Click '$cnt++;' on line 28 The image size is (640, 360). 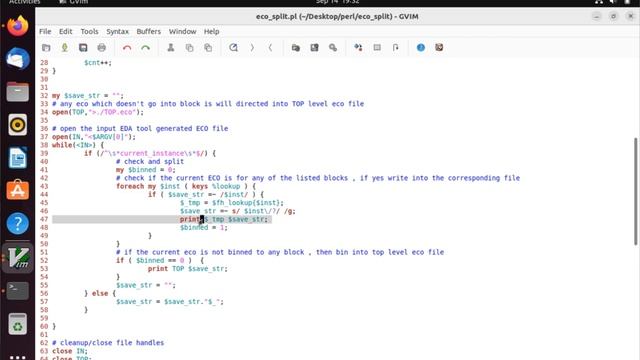(98, 62)
